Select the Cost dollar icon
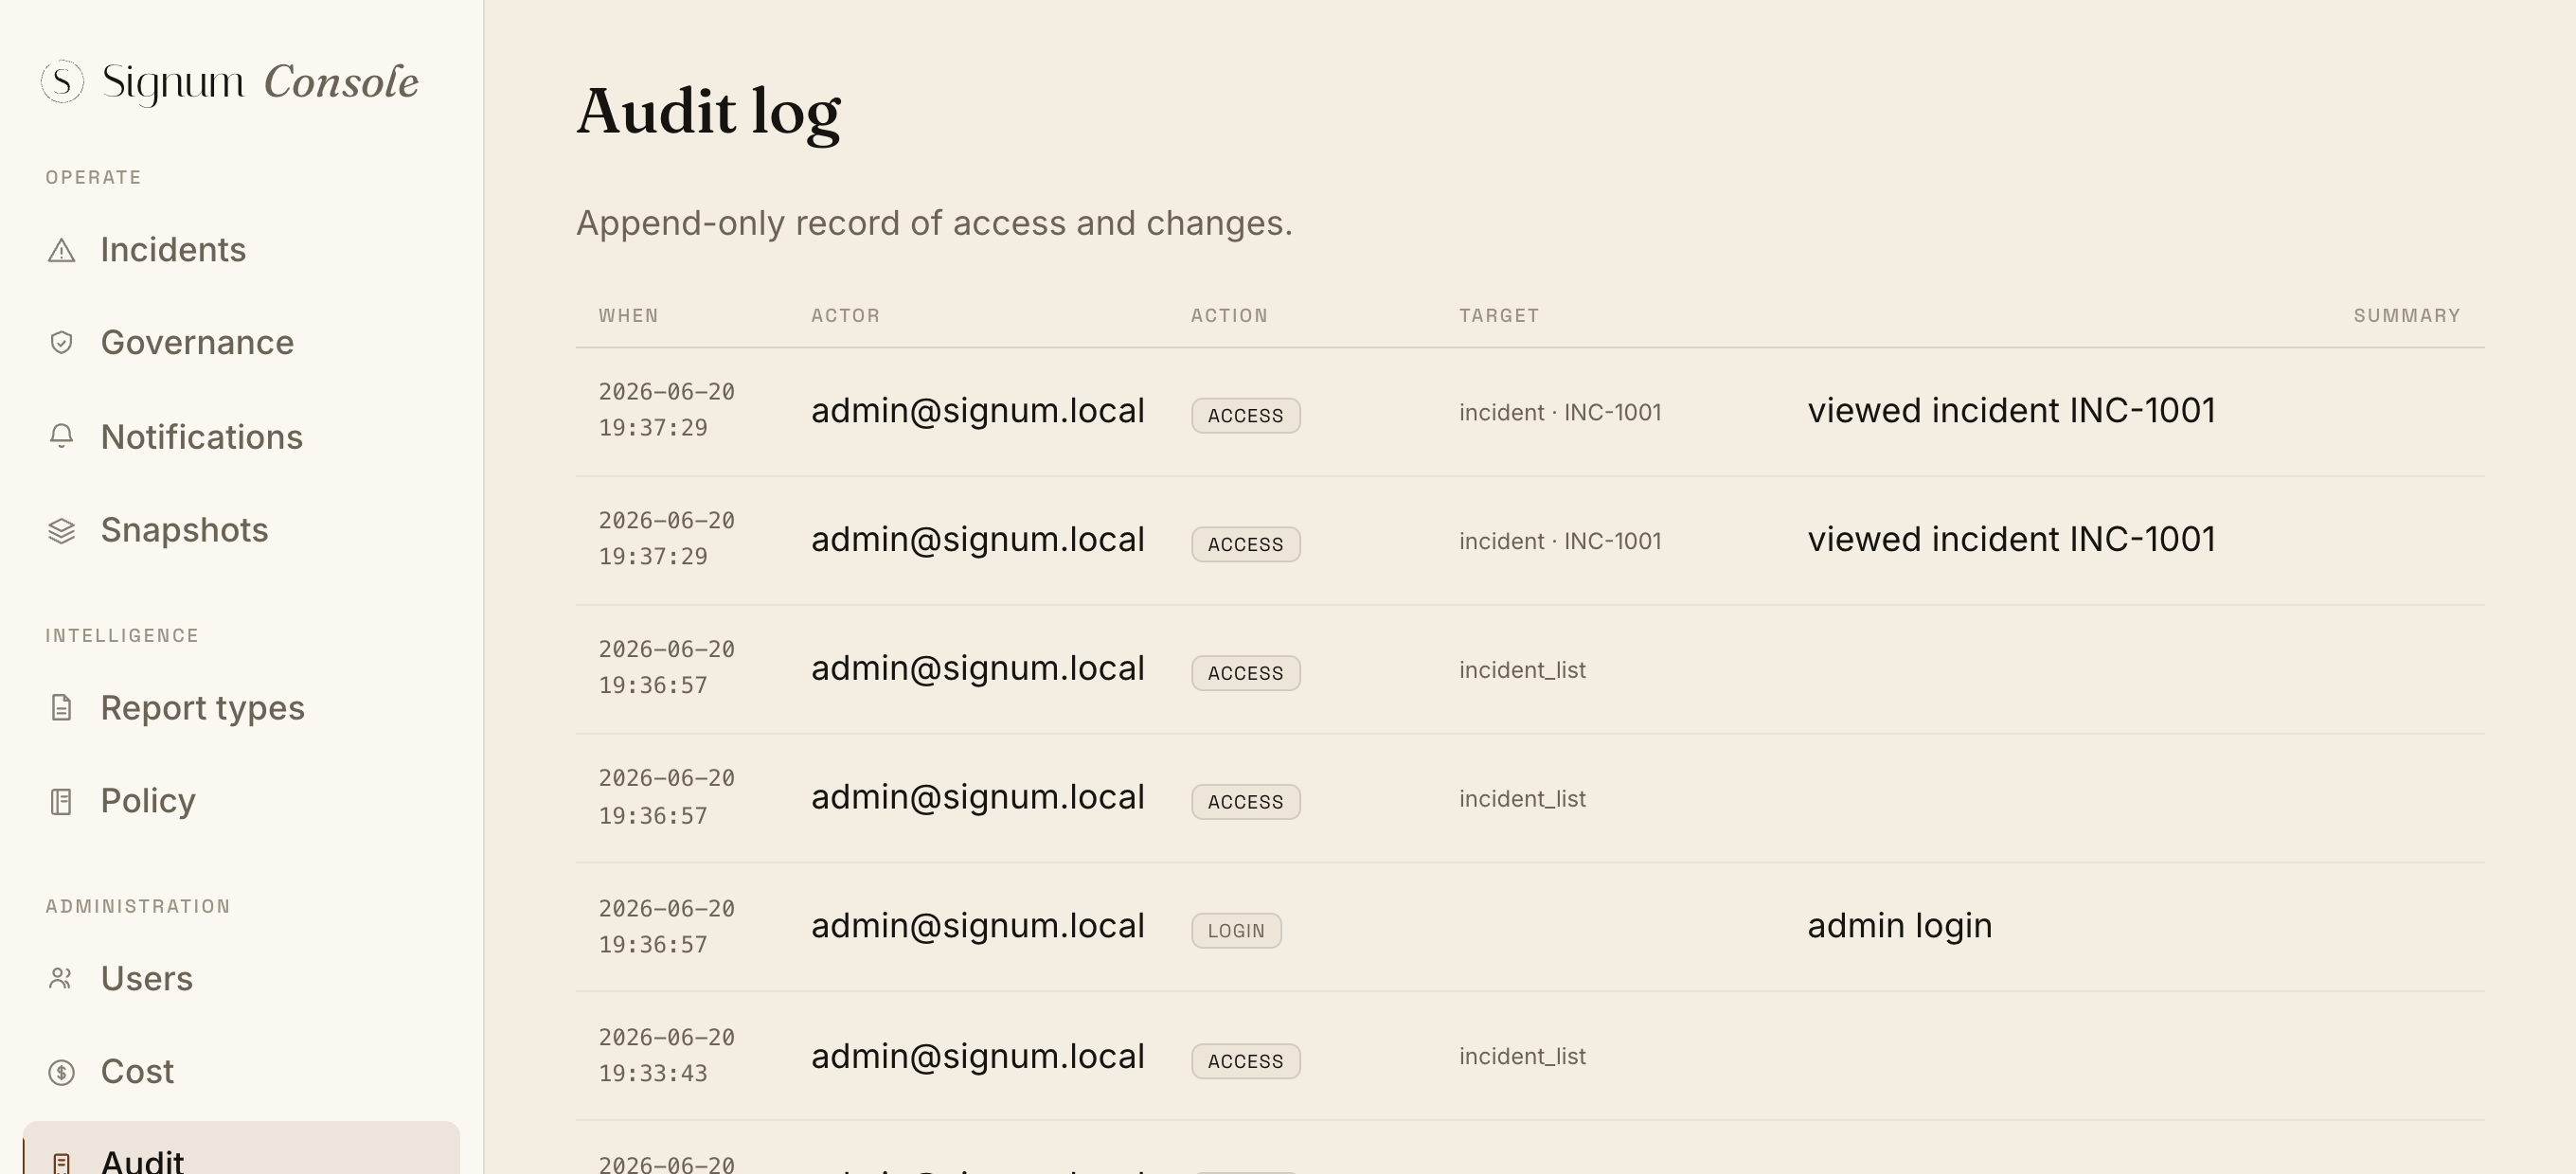The image size is (2576, 1174). point(62,1072)
